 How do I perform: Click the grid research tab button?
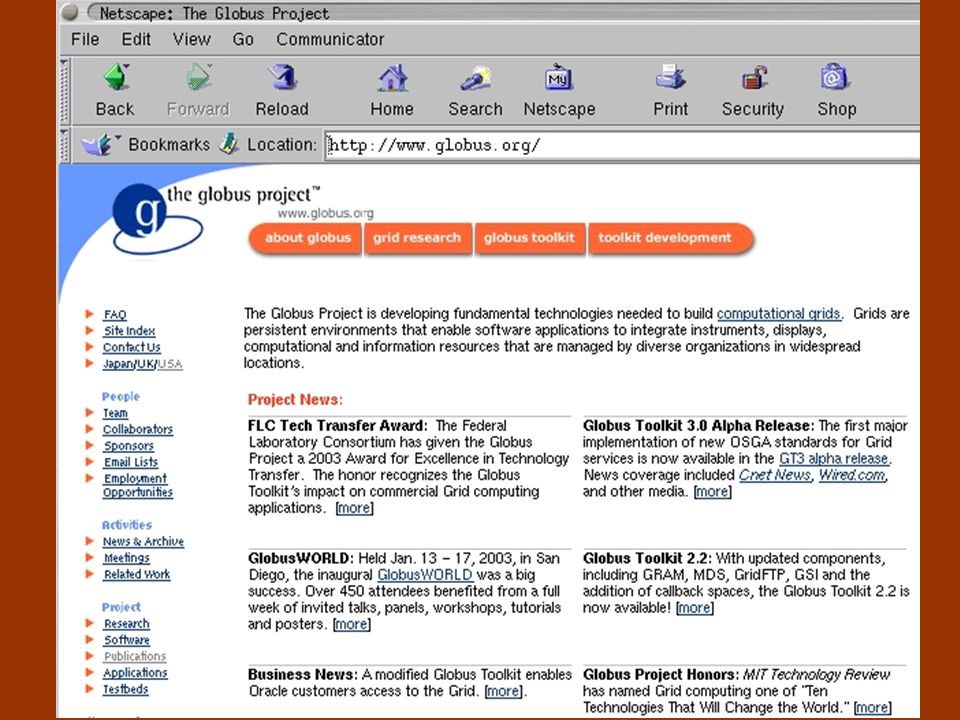(418, 238)
